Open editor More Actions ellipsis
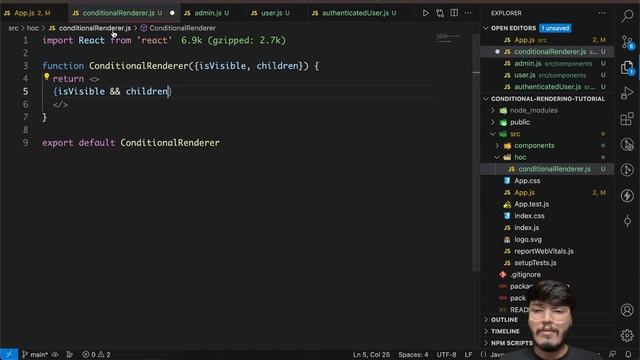 point(468,13)
